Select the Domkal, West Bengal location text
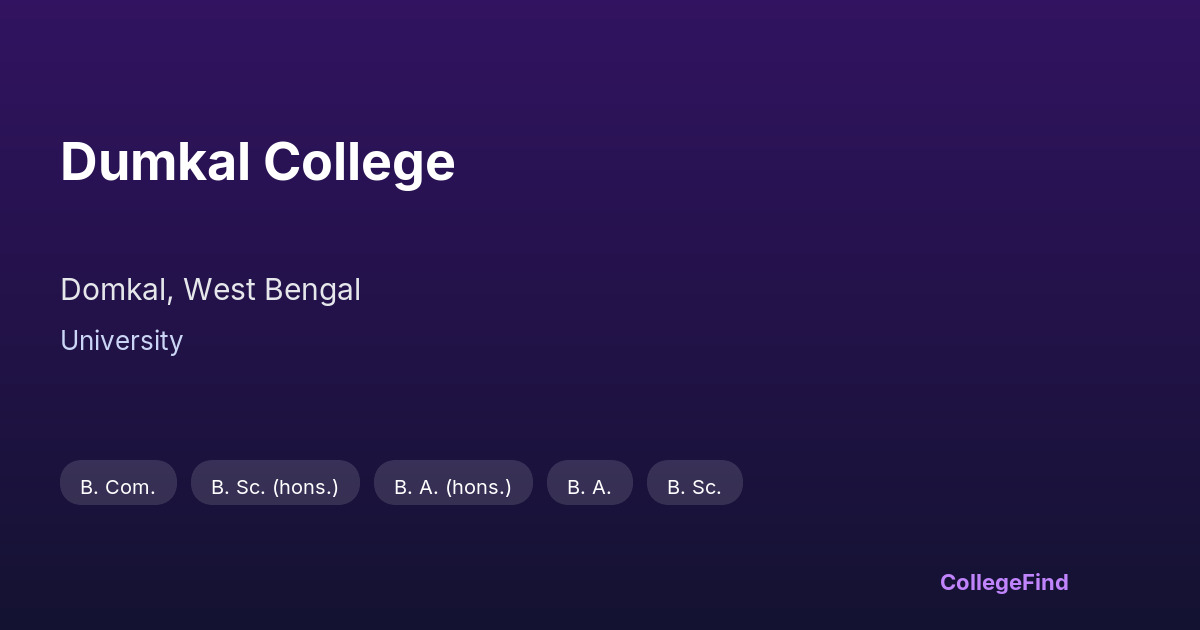Viewport: 1200px width, 630px height. [x=210, y=290]
